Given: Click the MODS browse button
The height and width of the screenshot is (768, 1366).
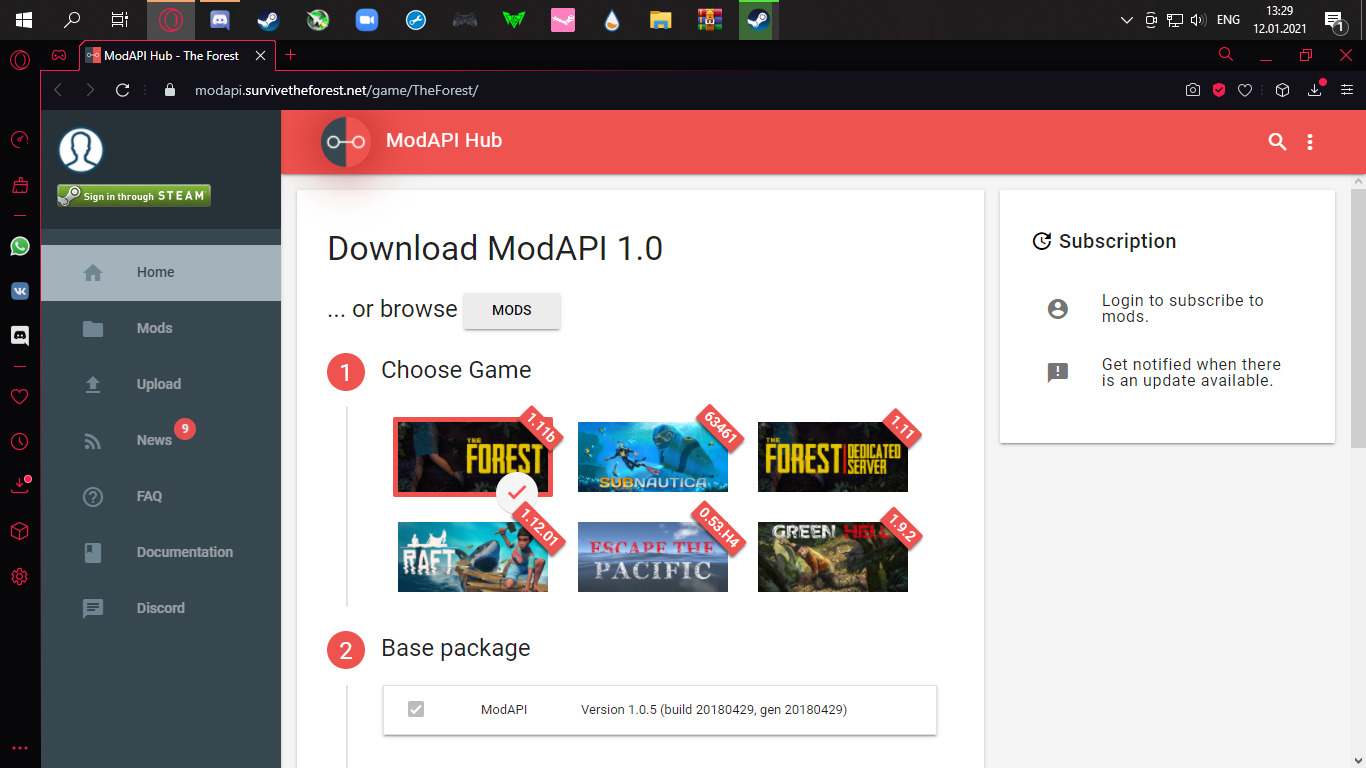Looking at the screenshot, I should (x=512, y=310).
